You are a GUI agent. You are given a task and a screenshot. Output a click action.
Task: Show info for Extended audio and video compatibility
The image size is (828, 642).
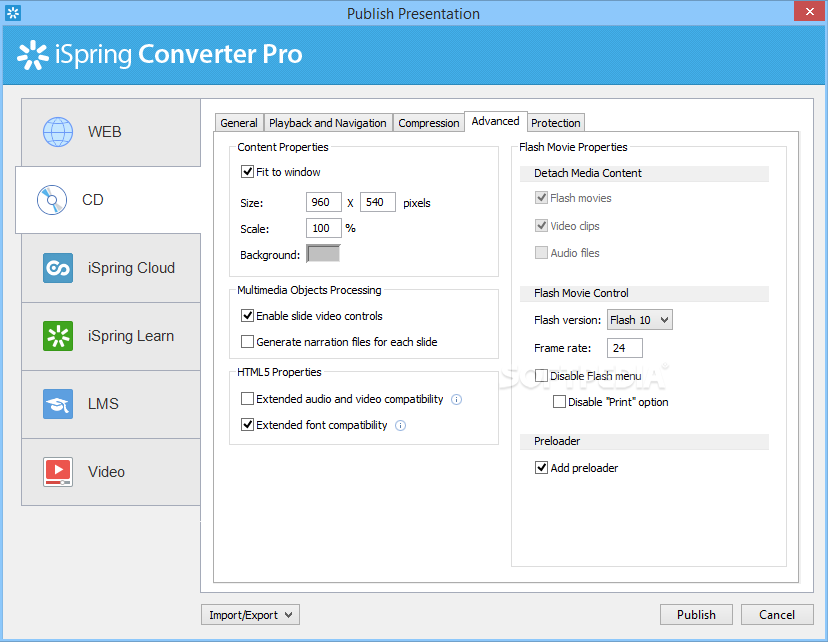coord(456,400)
